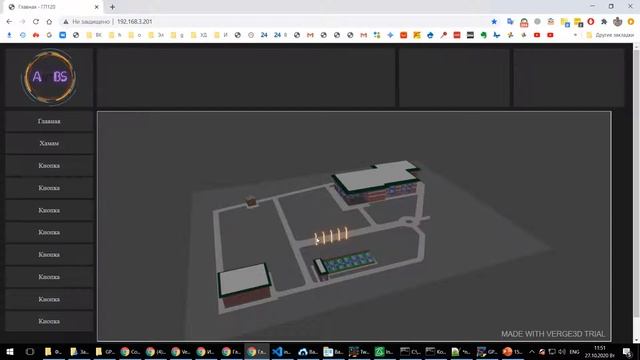Expand the hidden system tray icons
Image resolution: width=640 pixels, height=360 pixels.
click(x=532, y=351)
